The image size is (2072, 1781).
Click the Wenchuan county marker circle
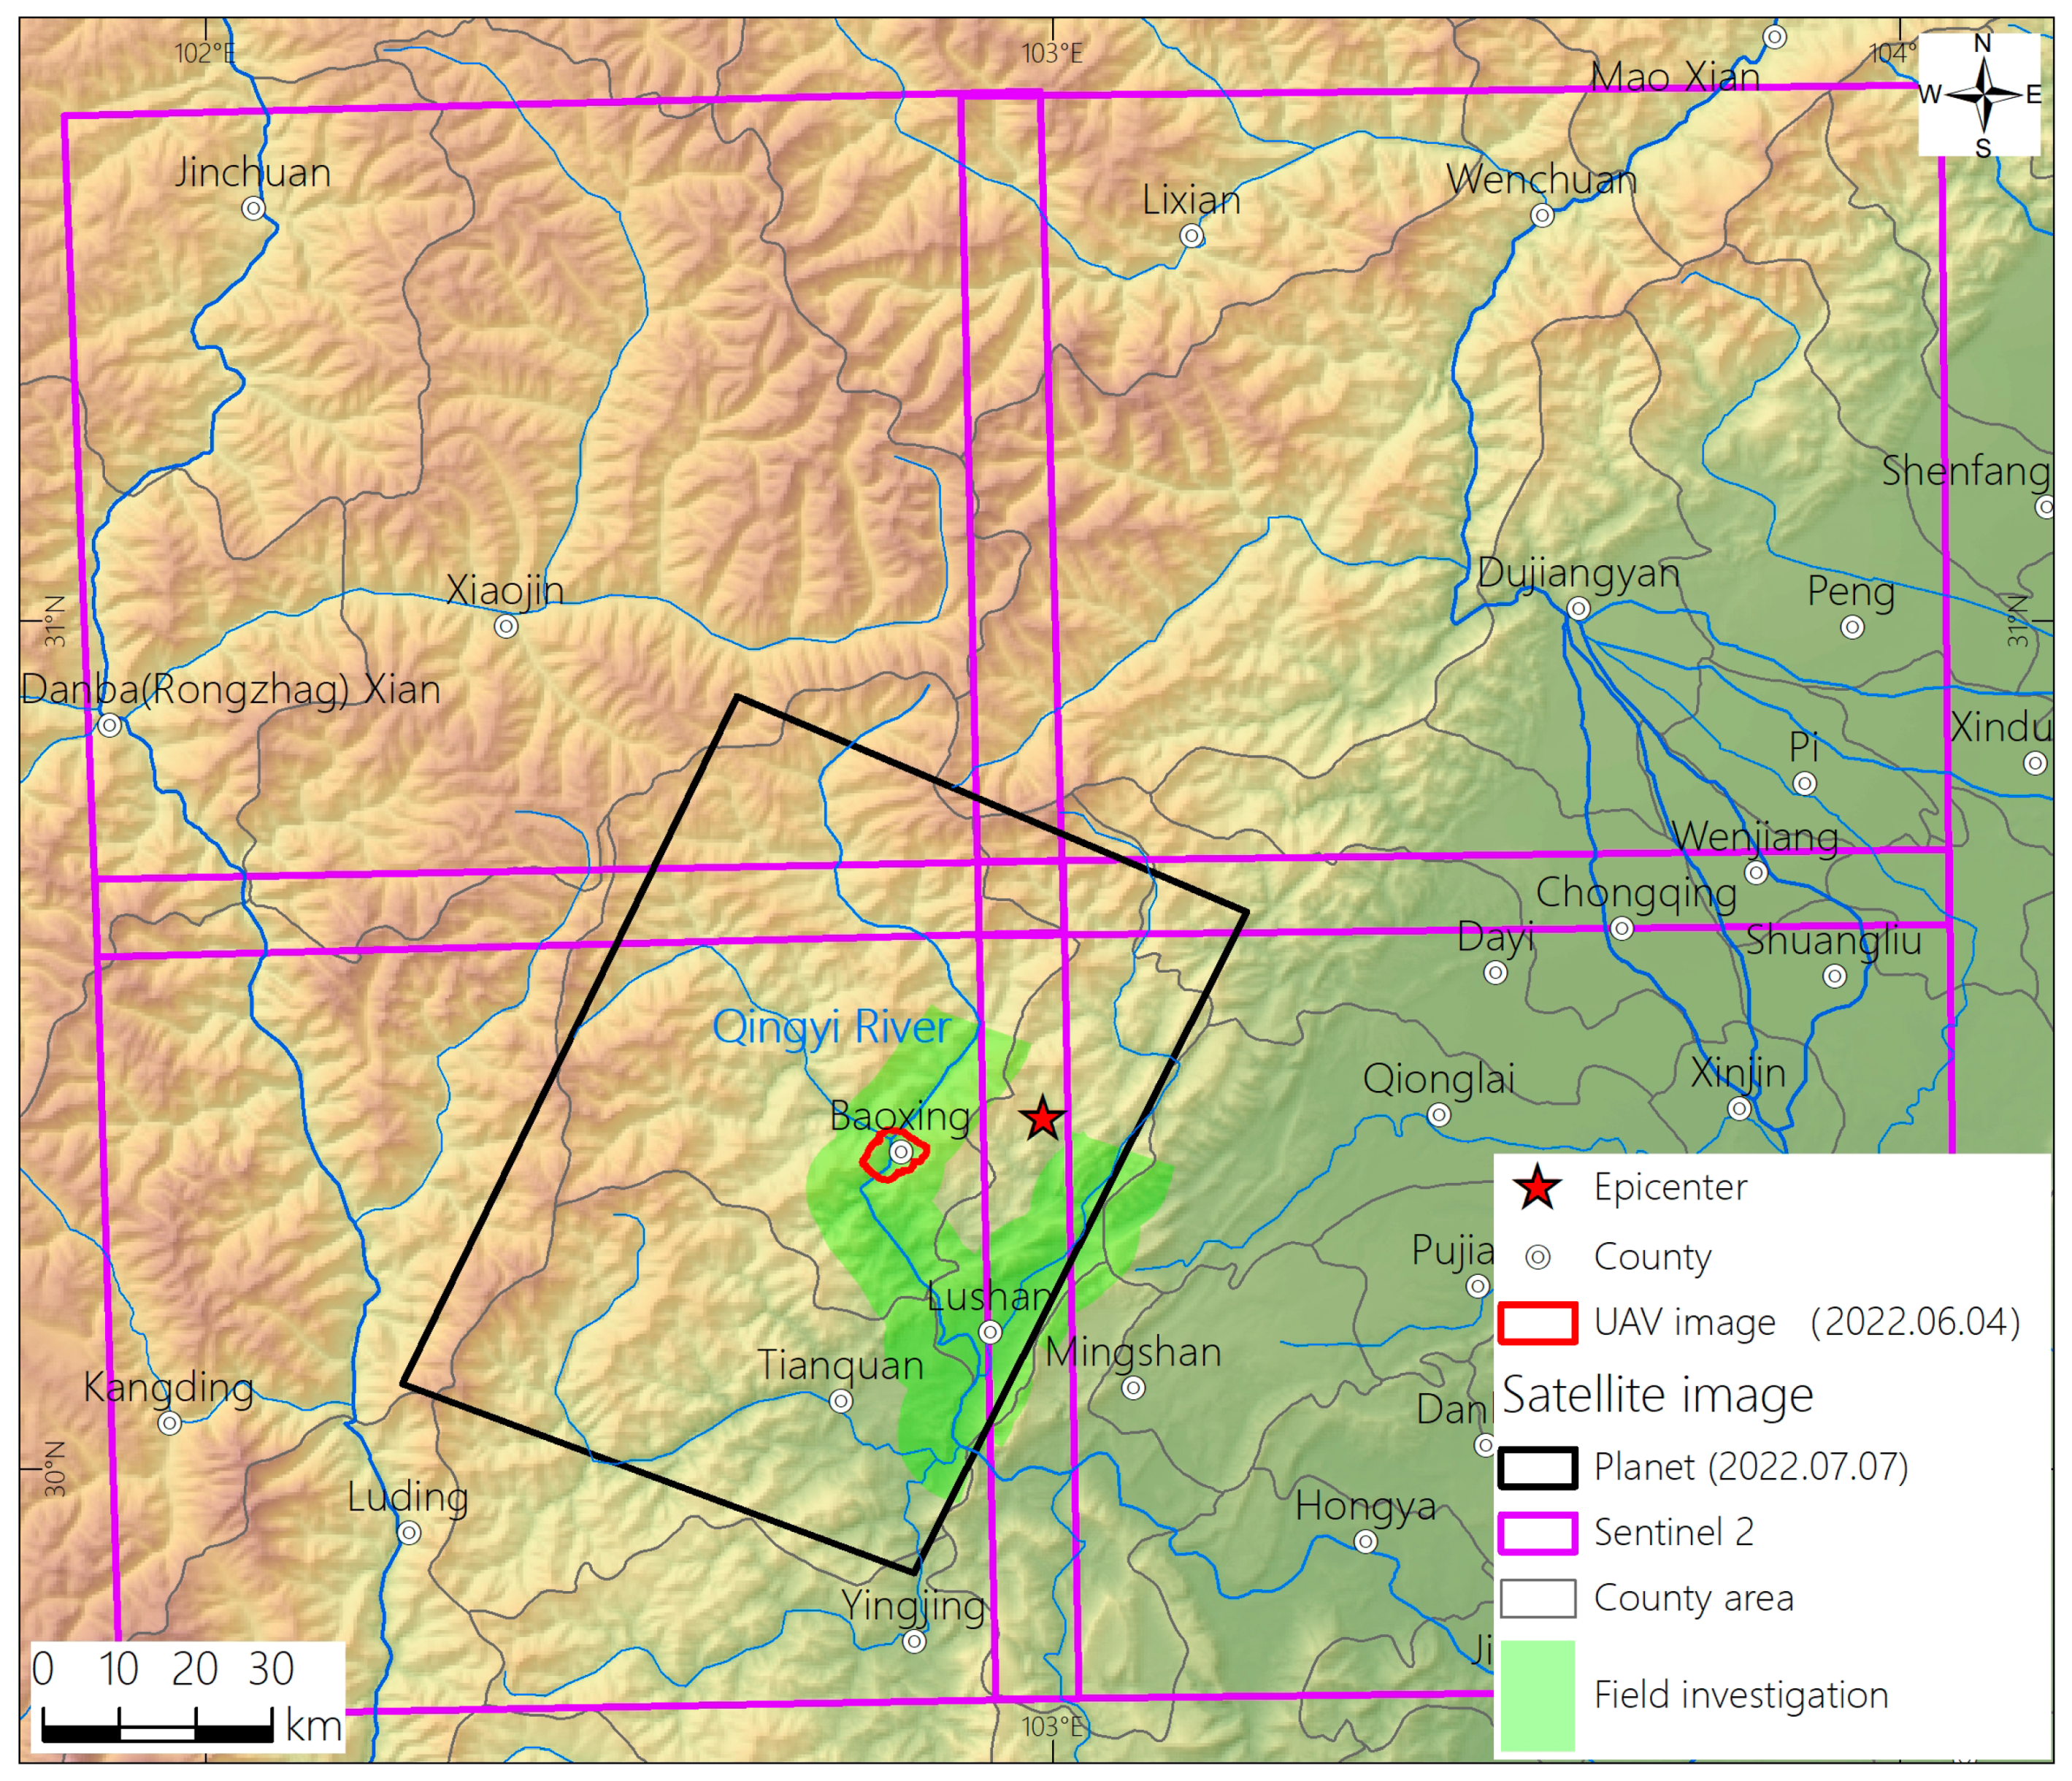tap(1542, 215)
